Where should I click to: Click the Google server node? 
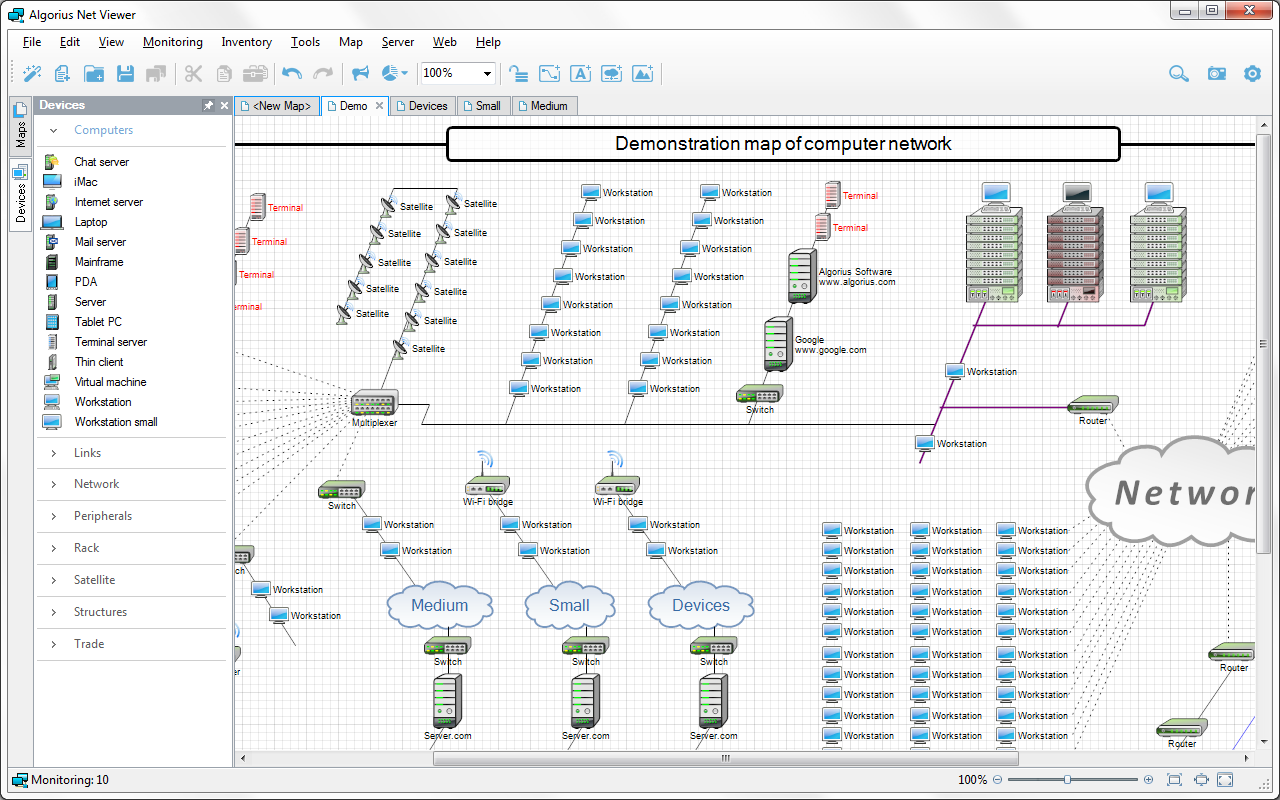click(x=778, y=344)
